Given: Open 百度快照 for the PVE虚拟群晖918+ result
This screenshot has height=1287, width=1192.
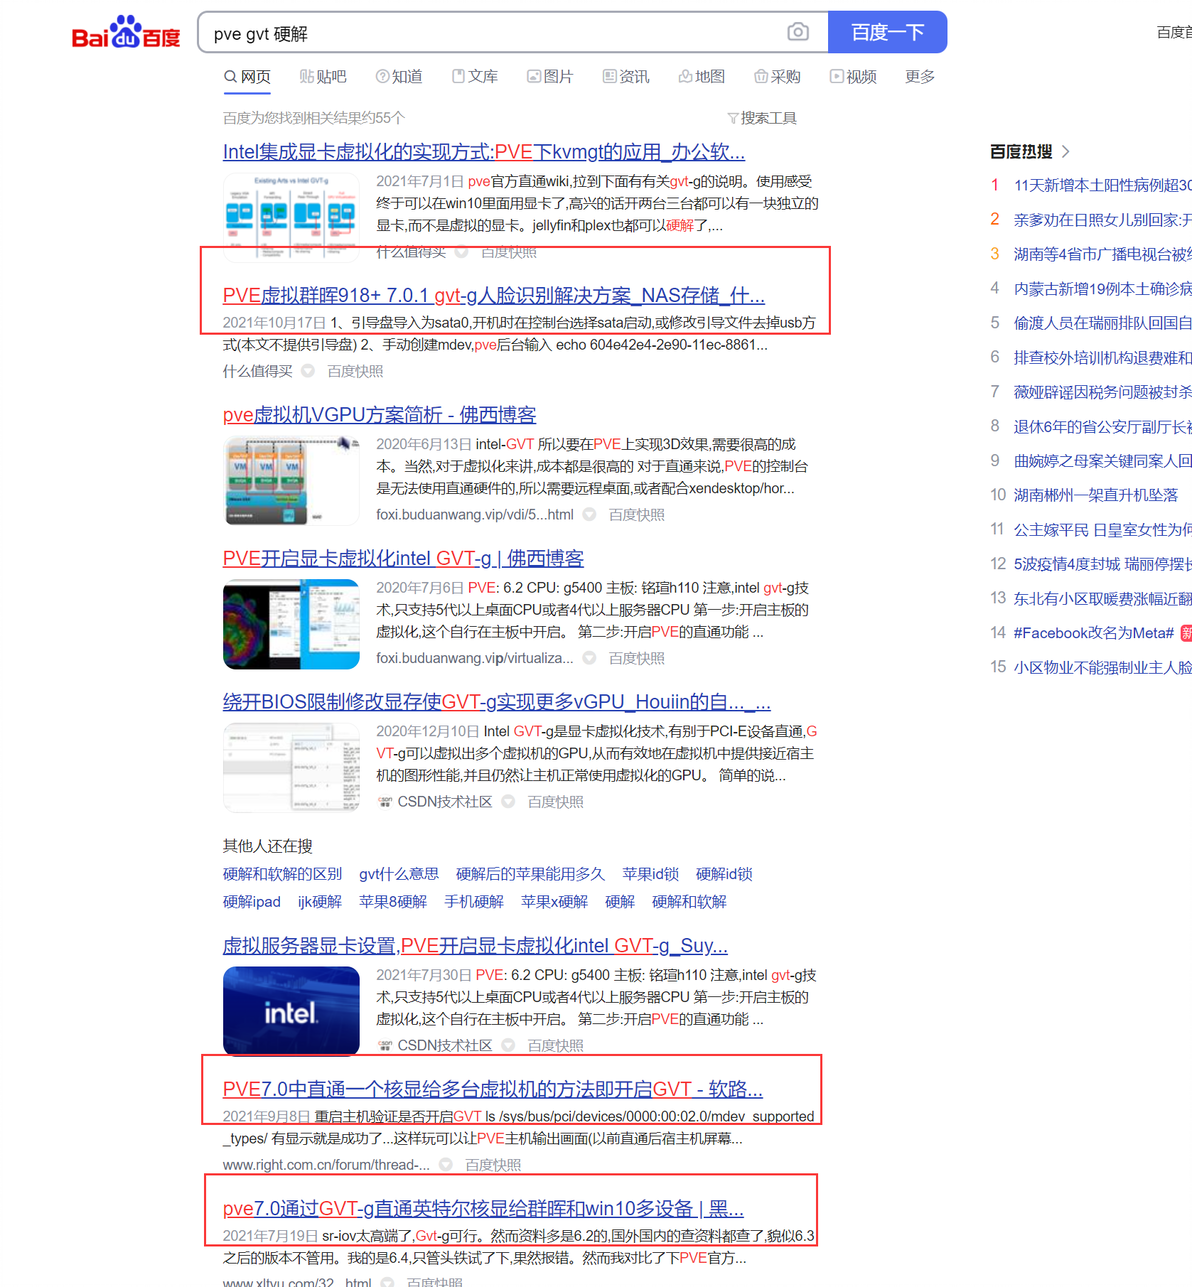Looking at the screenshot, I should [x=355, y=371].
